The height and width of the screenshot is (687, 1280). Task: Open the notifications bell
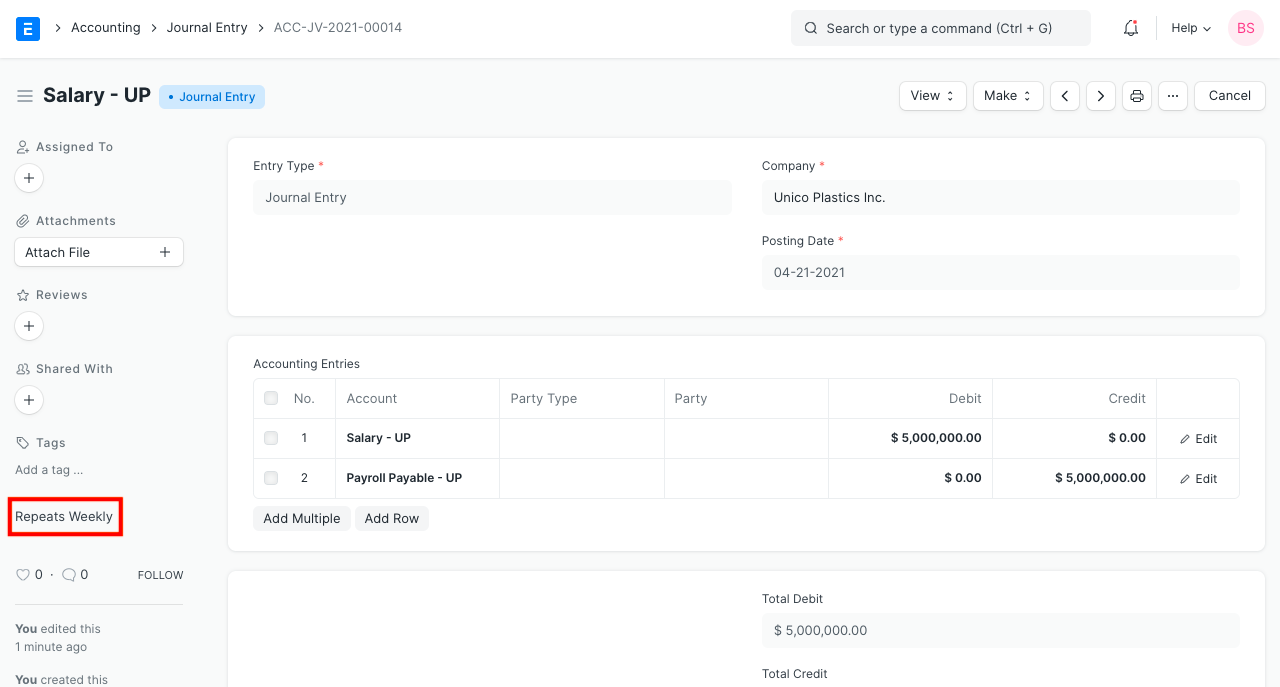point(1131,28)
